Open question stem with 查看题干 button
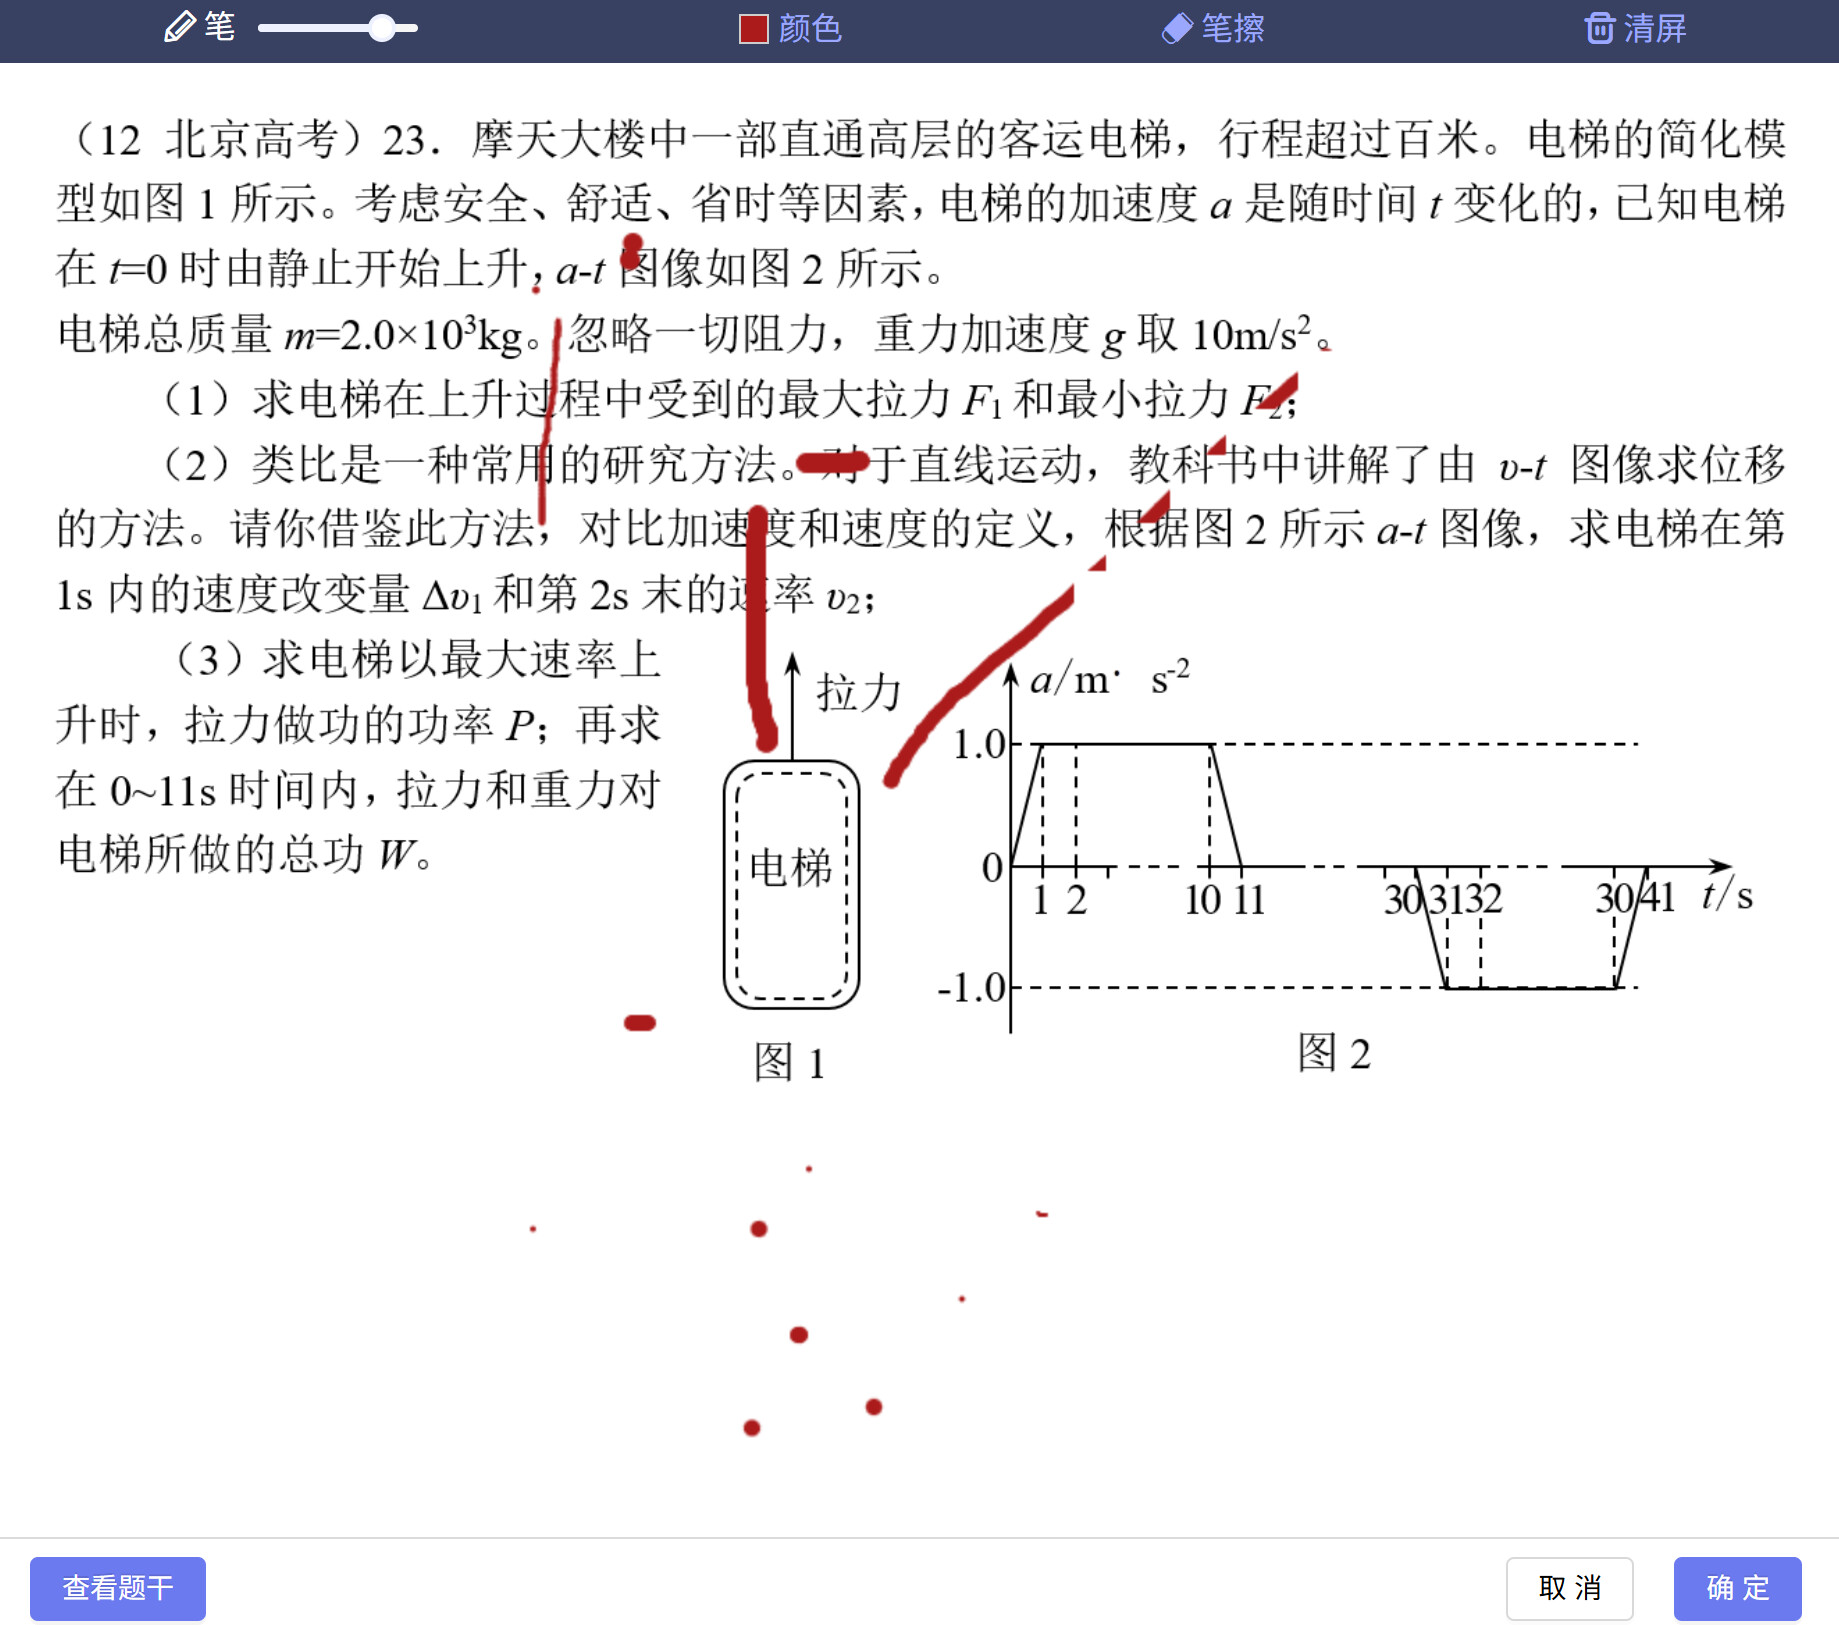 point(118,1588)
